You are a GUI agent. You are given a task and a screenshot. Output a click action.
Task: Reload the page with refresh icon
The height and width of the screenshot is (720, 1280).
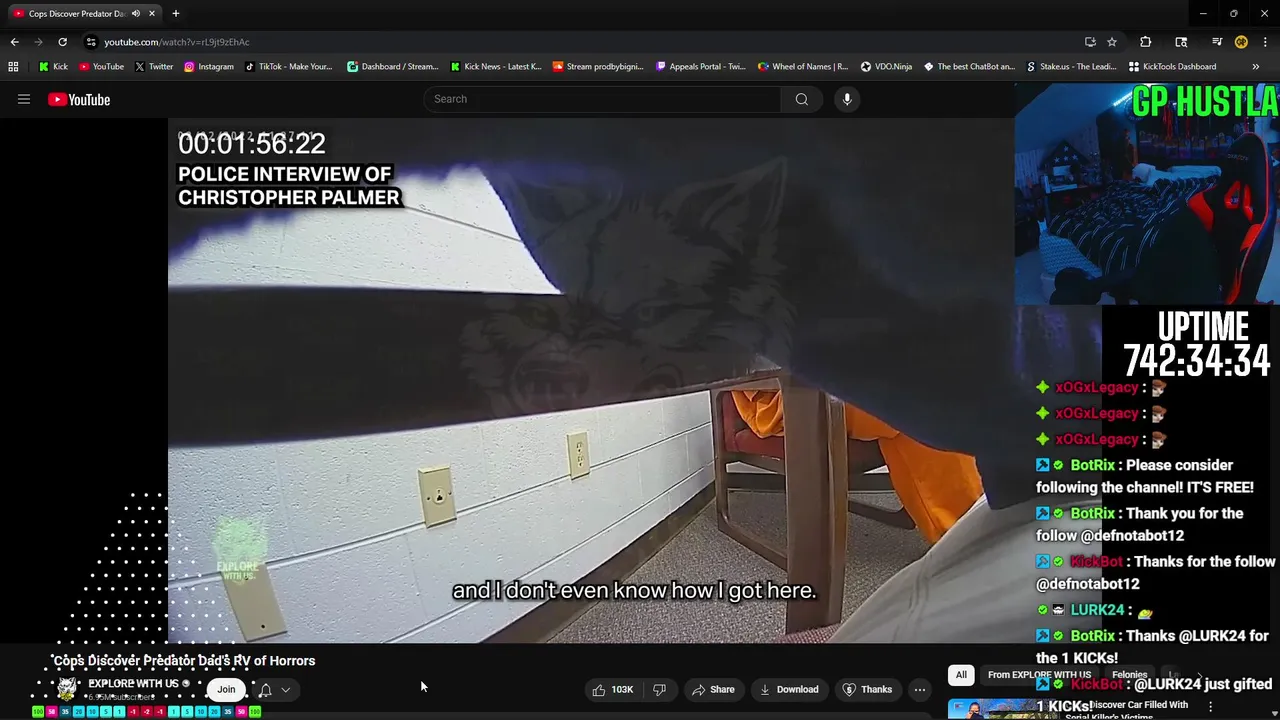pos(62,42)
